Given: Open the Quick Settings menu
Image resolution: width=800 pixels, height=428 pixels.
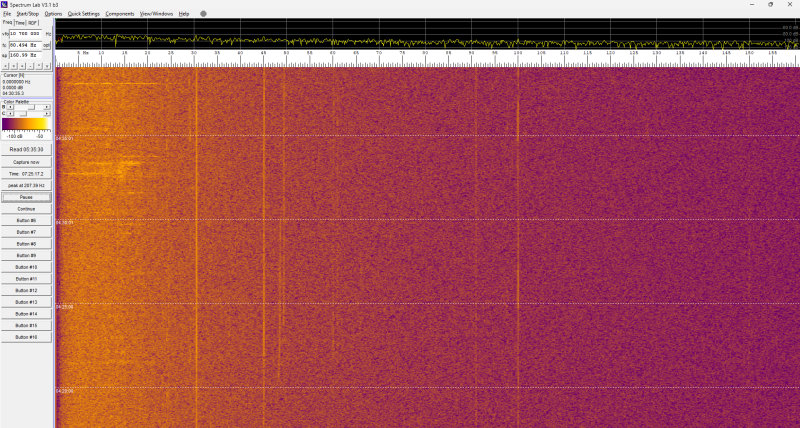Looking at the screenshot, I should click(x=84, y=14).
